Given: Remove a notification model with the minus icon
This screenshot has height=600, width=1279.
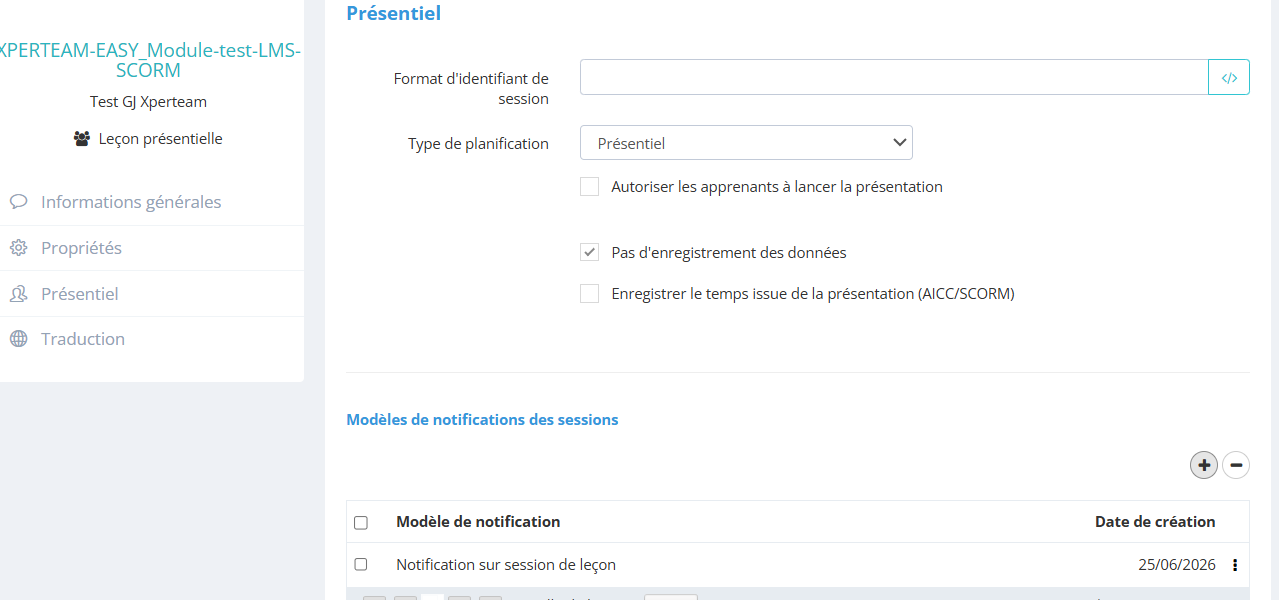Looking at the screenshot, I should pos(1236,465).
